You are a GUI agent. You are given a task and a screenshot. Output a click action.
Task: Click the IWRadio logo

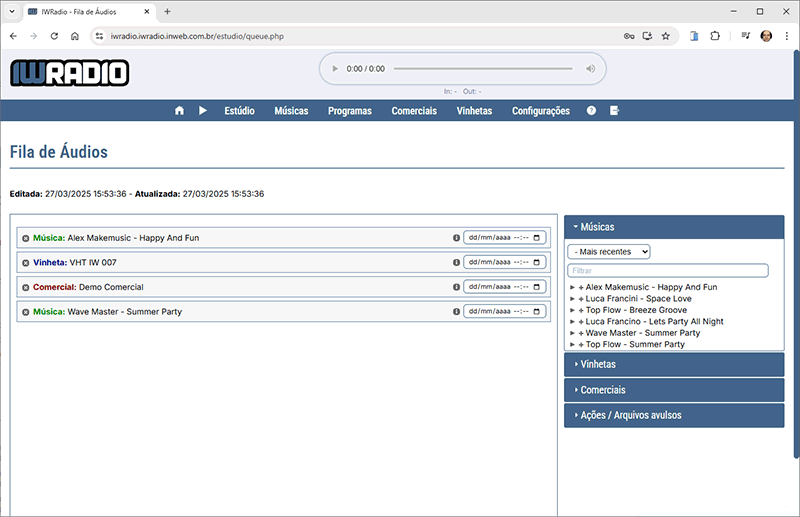70,73
